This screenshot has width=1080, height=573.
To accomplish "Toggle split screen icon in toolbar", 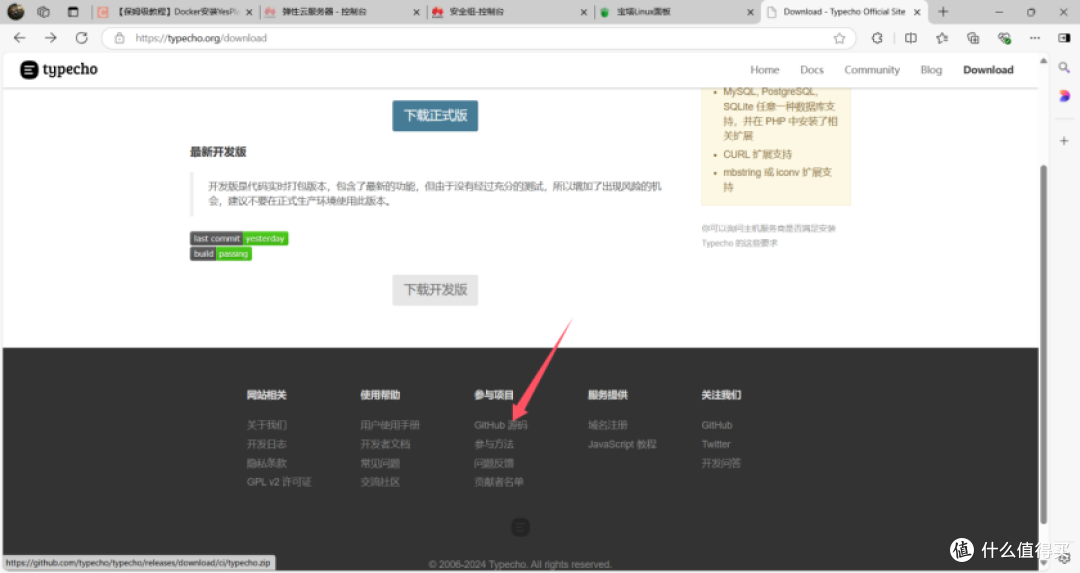I will click(x=911, y=38).
